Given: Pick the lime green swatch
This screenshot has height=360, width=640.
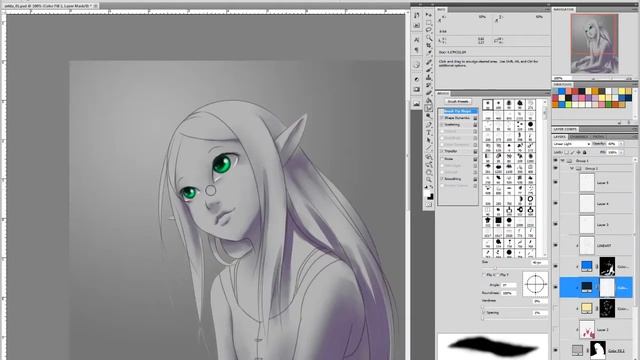Looking at the screenshot, I should tap(568, 105).
